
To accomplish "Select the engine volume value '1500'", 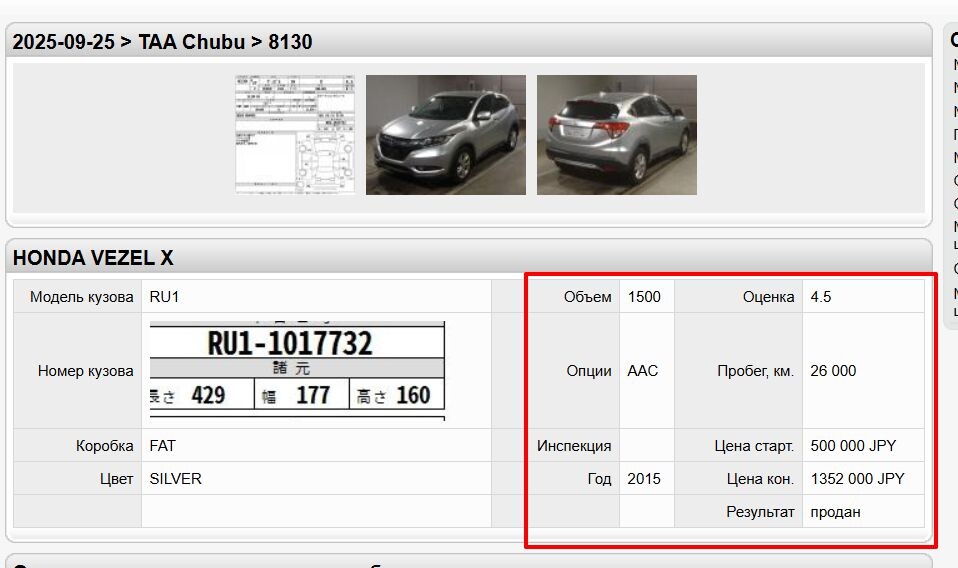I will [644, 297].
